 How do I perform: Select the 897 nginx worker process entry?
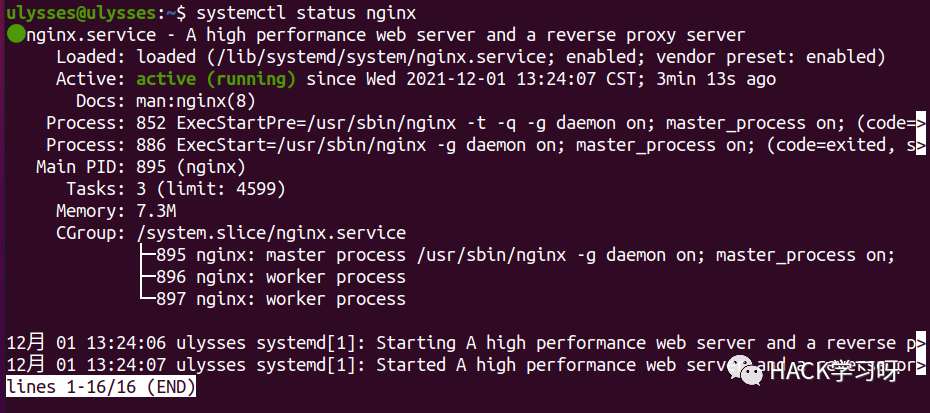[x=280, y=298]
